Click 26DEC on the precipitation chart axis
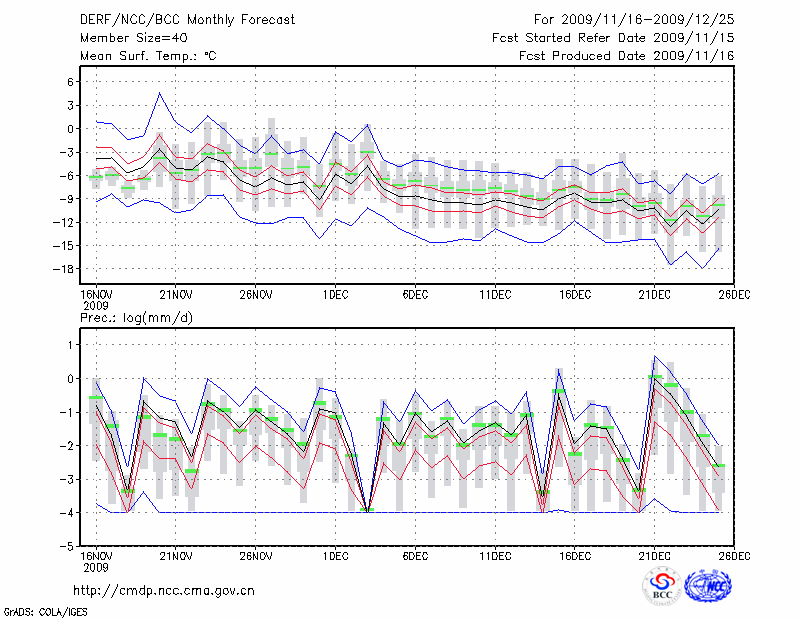Screen dimensions: 800x618 click(x=734, y=555)
